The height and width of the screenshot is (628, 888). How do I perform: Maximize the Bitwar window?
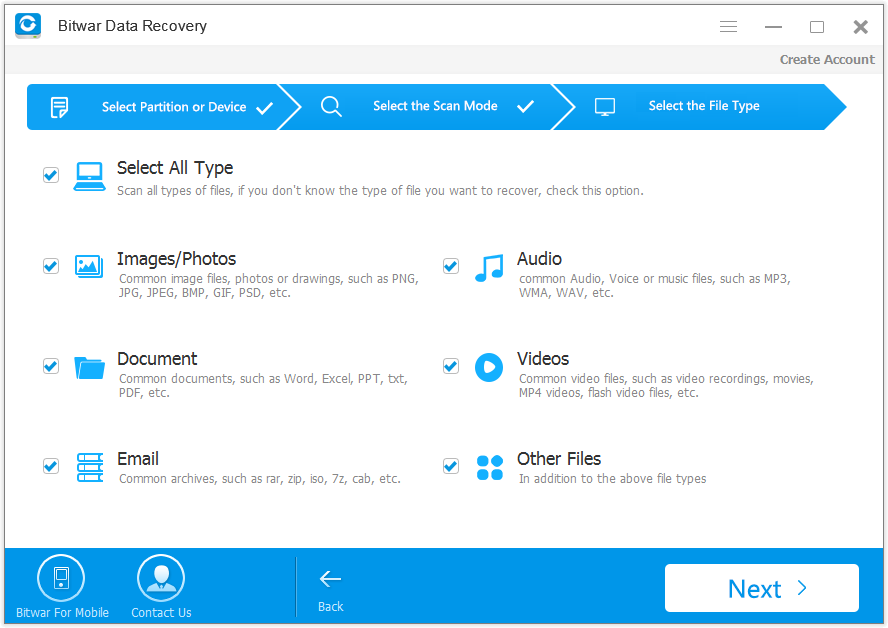pos(817,27)
